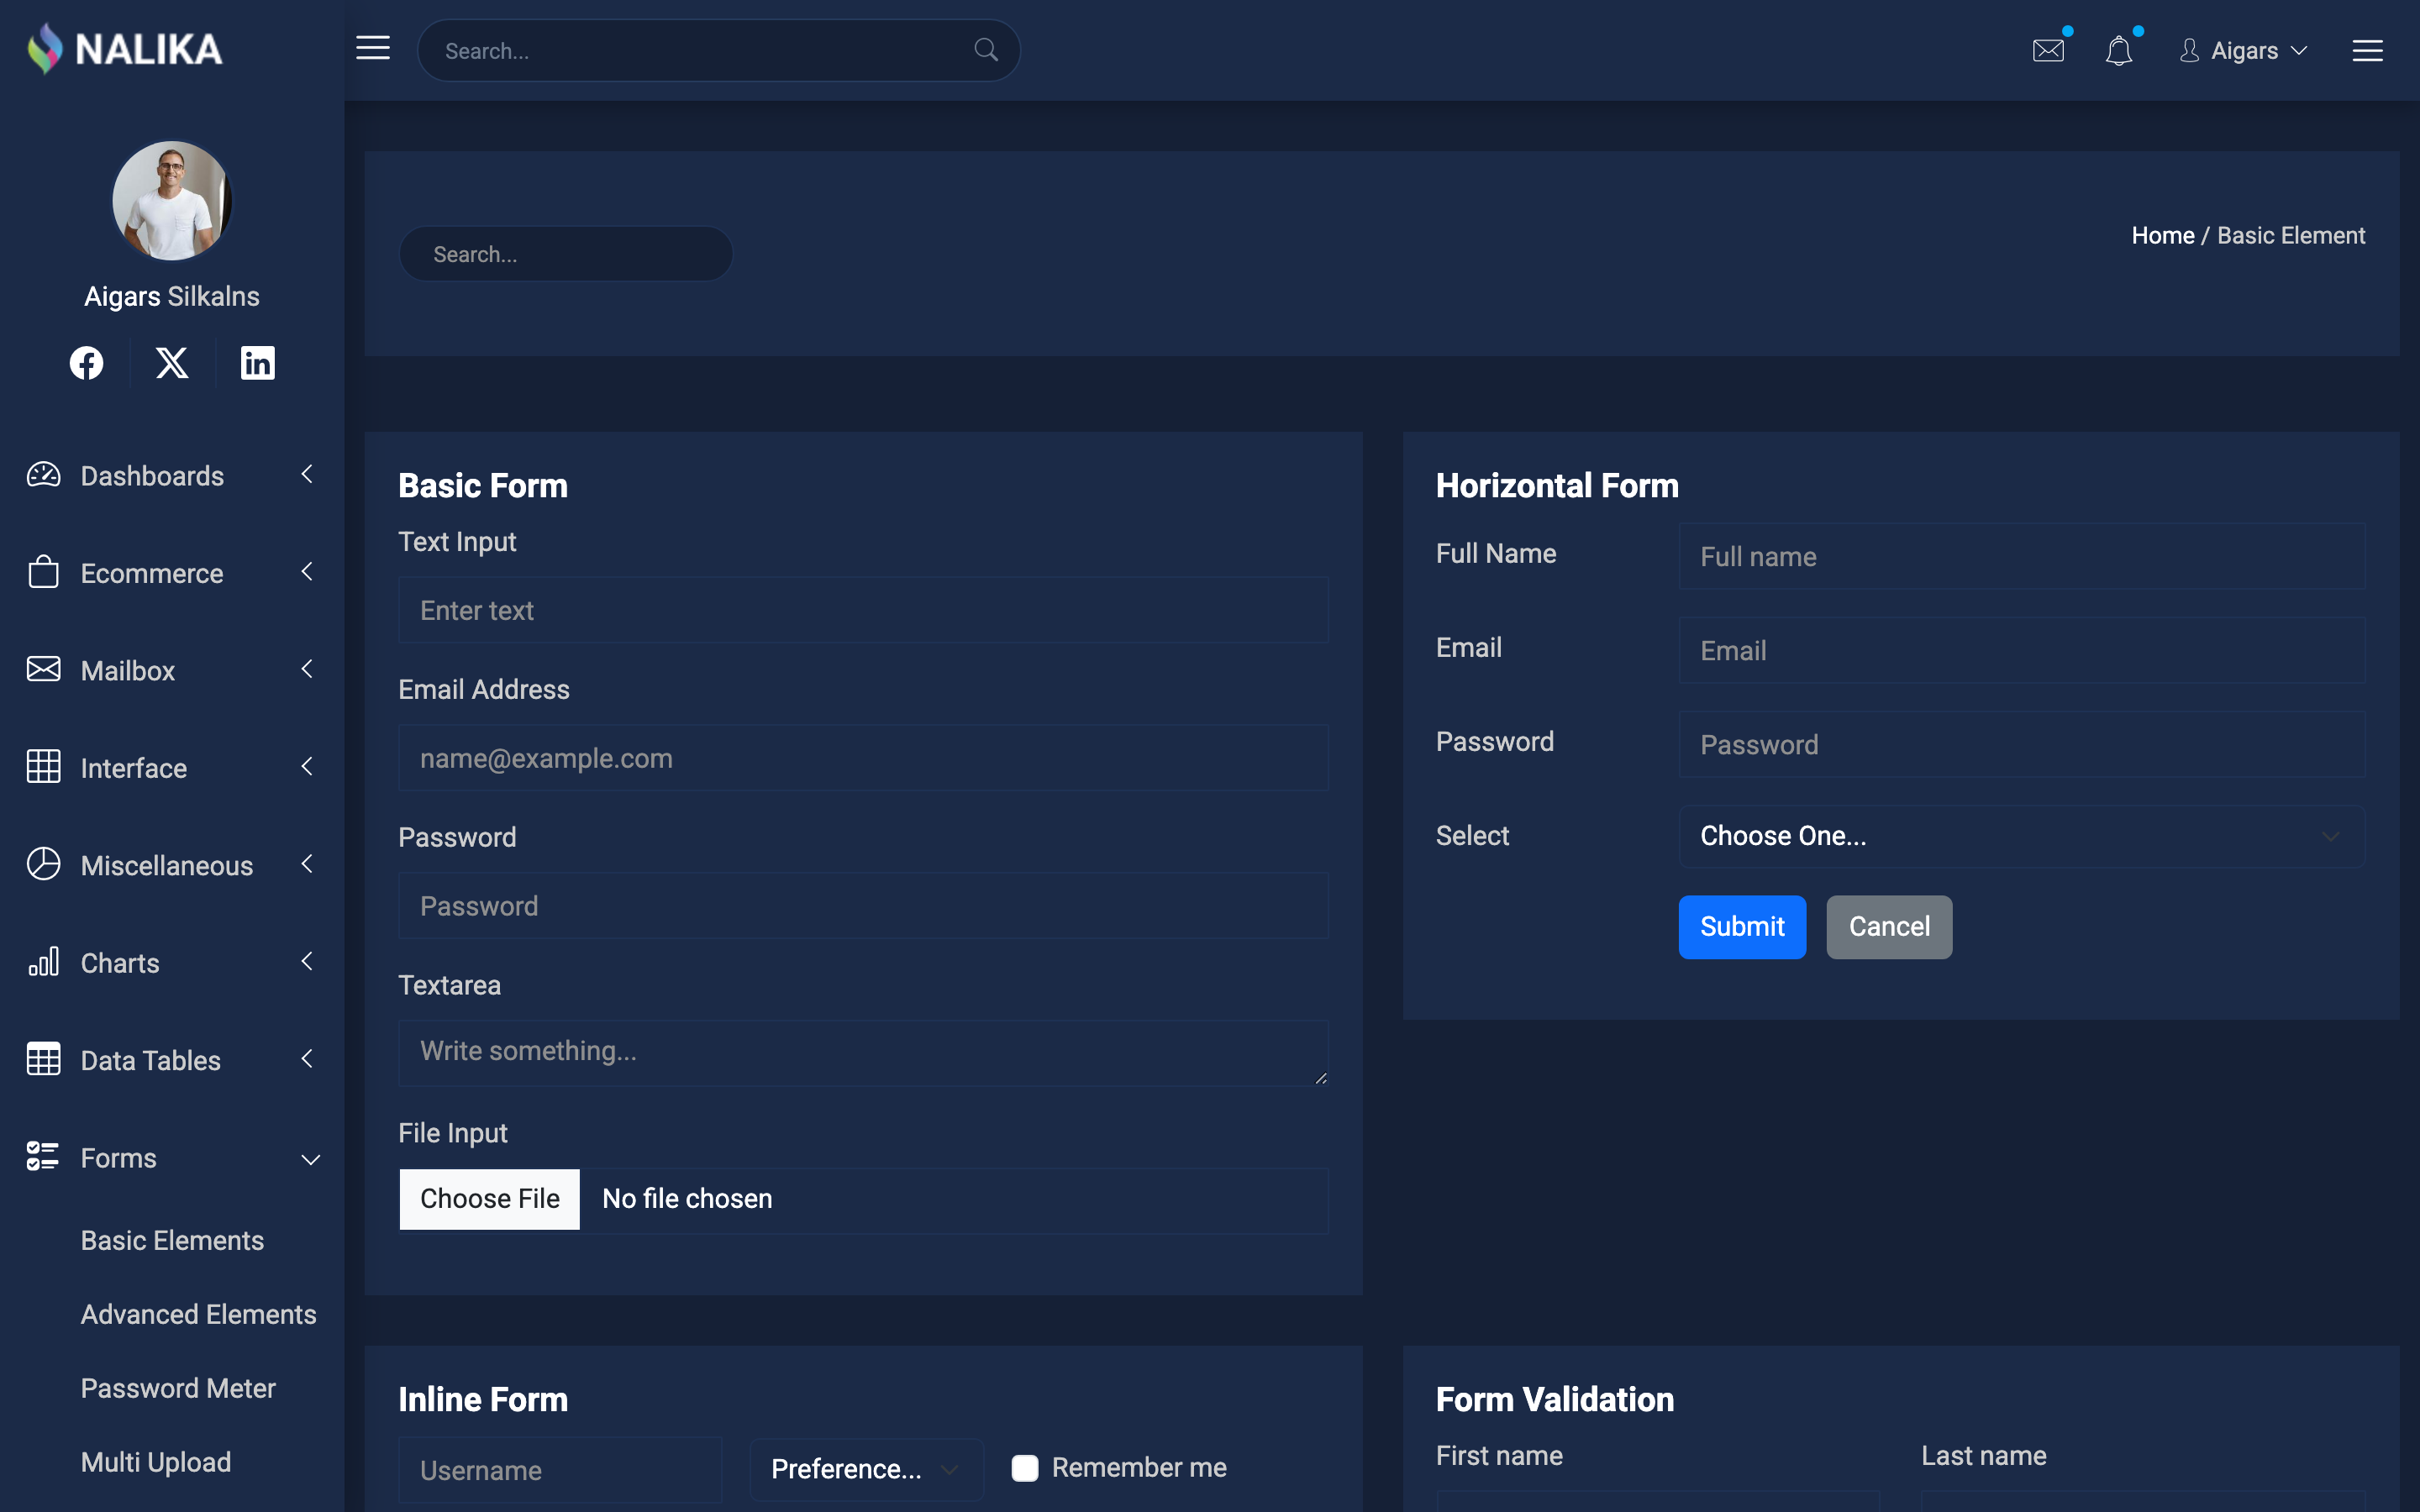This screenshot has height=1512, width=2420.
Task: Click the Miscellaneous pie icon
Action: 43,864
